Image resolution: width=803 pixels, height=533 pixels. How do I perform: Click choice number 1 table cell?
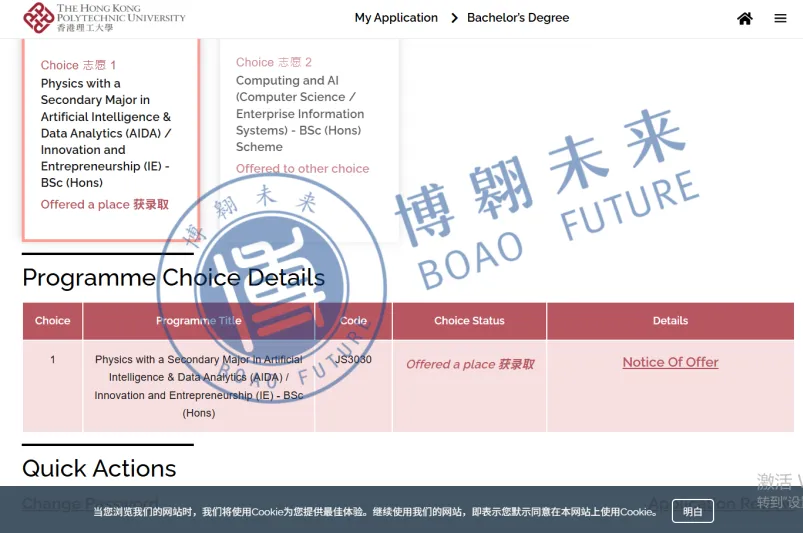pos(52,386)
